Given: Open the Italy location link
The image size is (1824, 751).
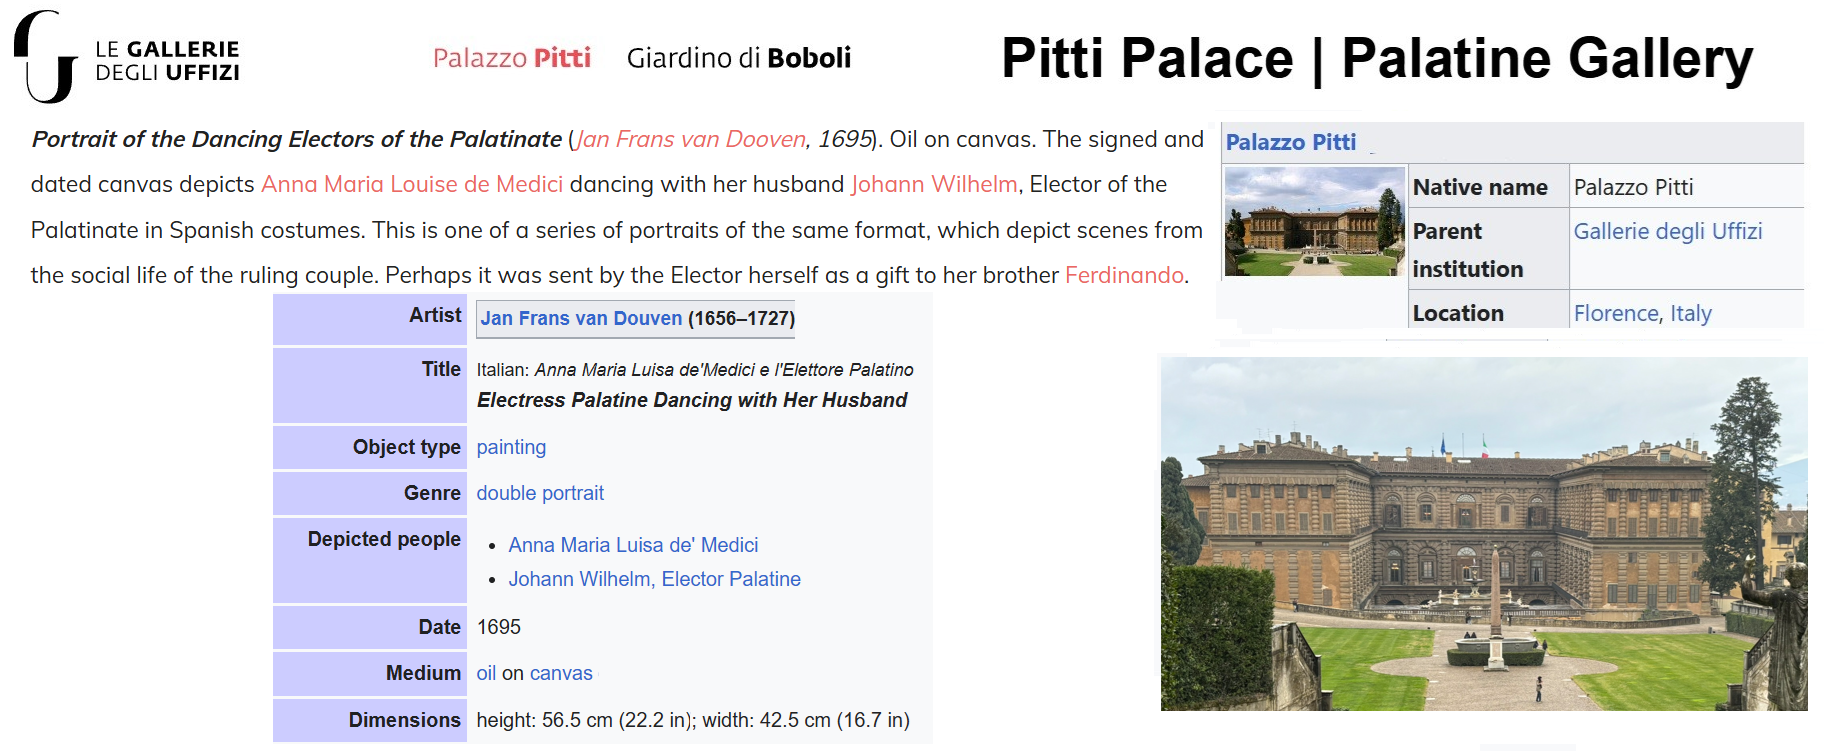Looking at the screenshot, I should [x=1691, y=313].
